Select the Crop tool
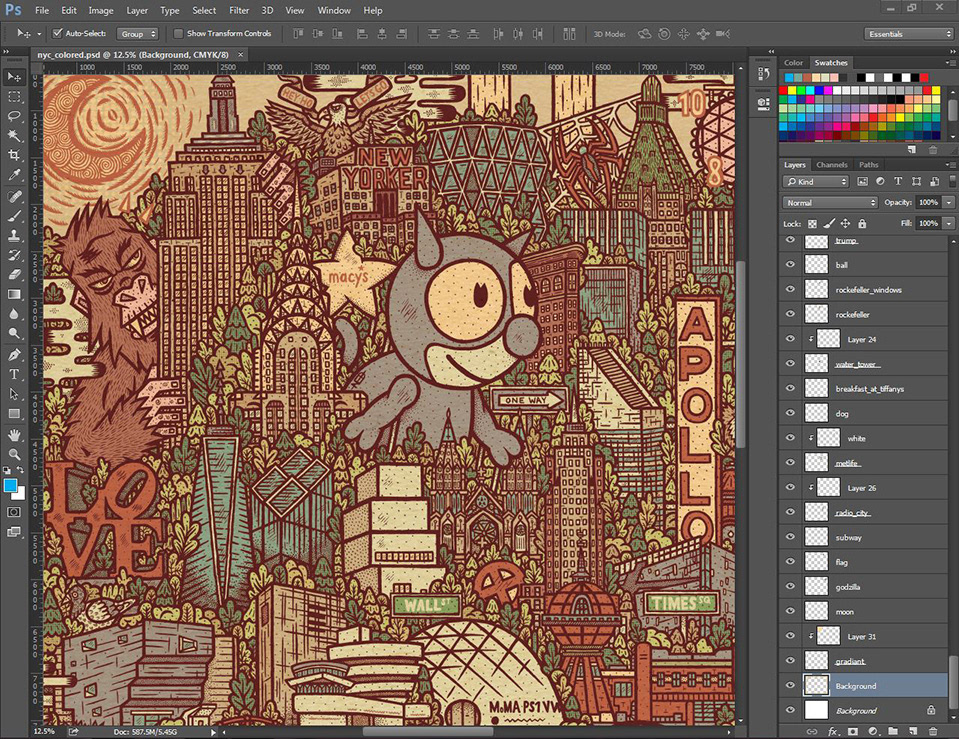This screenshot has height=739, width=959. pos(13,155)
